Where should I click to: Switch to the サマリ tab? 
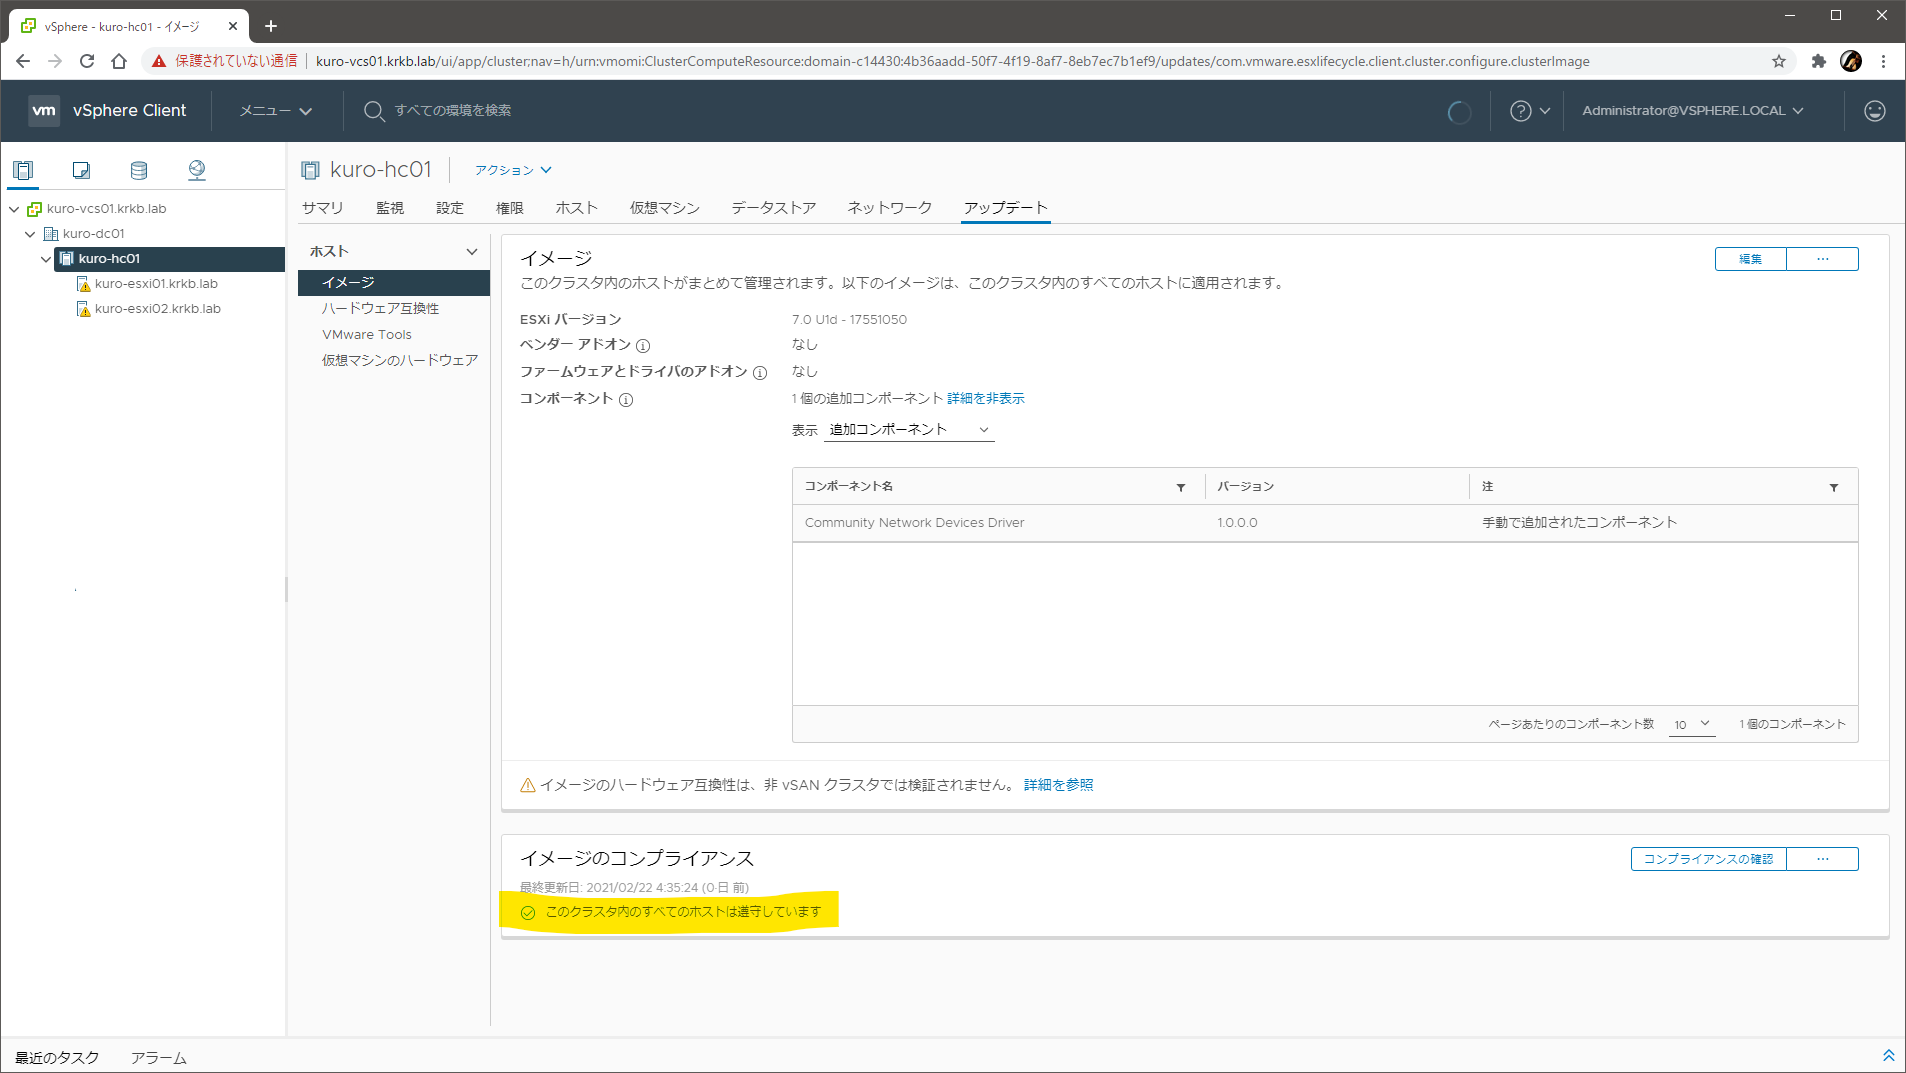click(x=322, y=208)
